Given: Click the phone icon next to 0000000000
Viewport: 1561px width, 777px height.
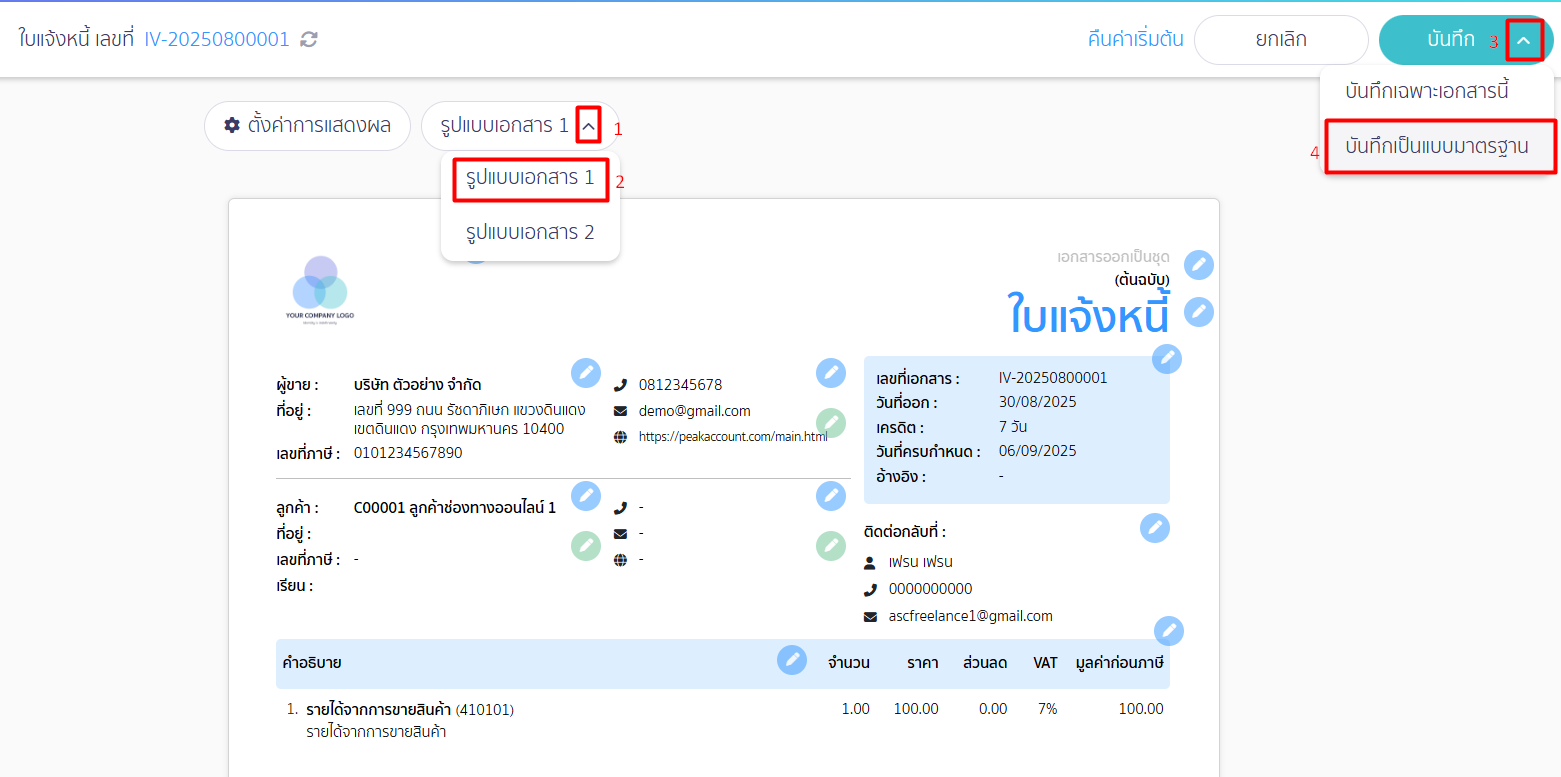Looking at the screenshot, I should coord(870,589).
